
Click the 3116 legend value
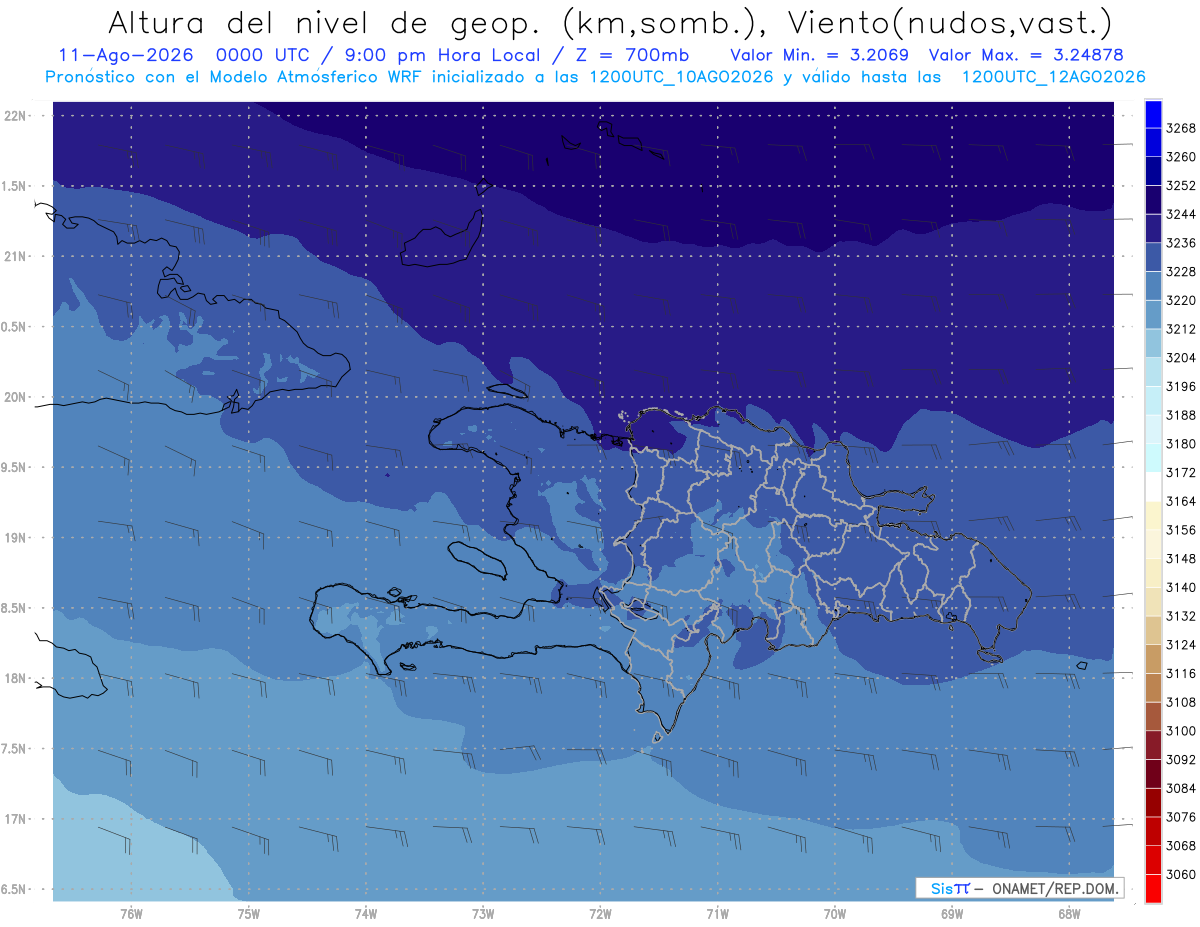[1181, 673]
